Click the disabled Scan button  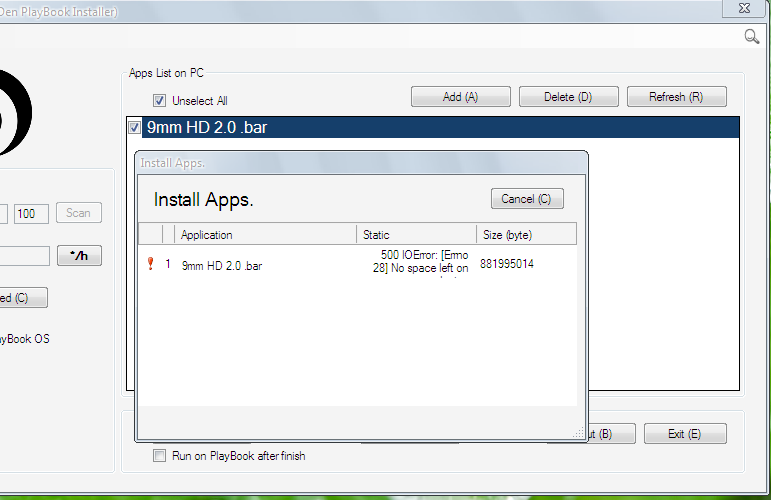pyautogui.click(x=79, y=213)
